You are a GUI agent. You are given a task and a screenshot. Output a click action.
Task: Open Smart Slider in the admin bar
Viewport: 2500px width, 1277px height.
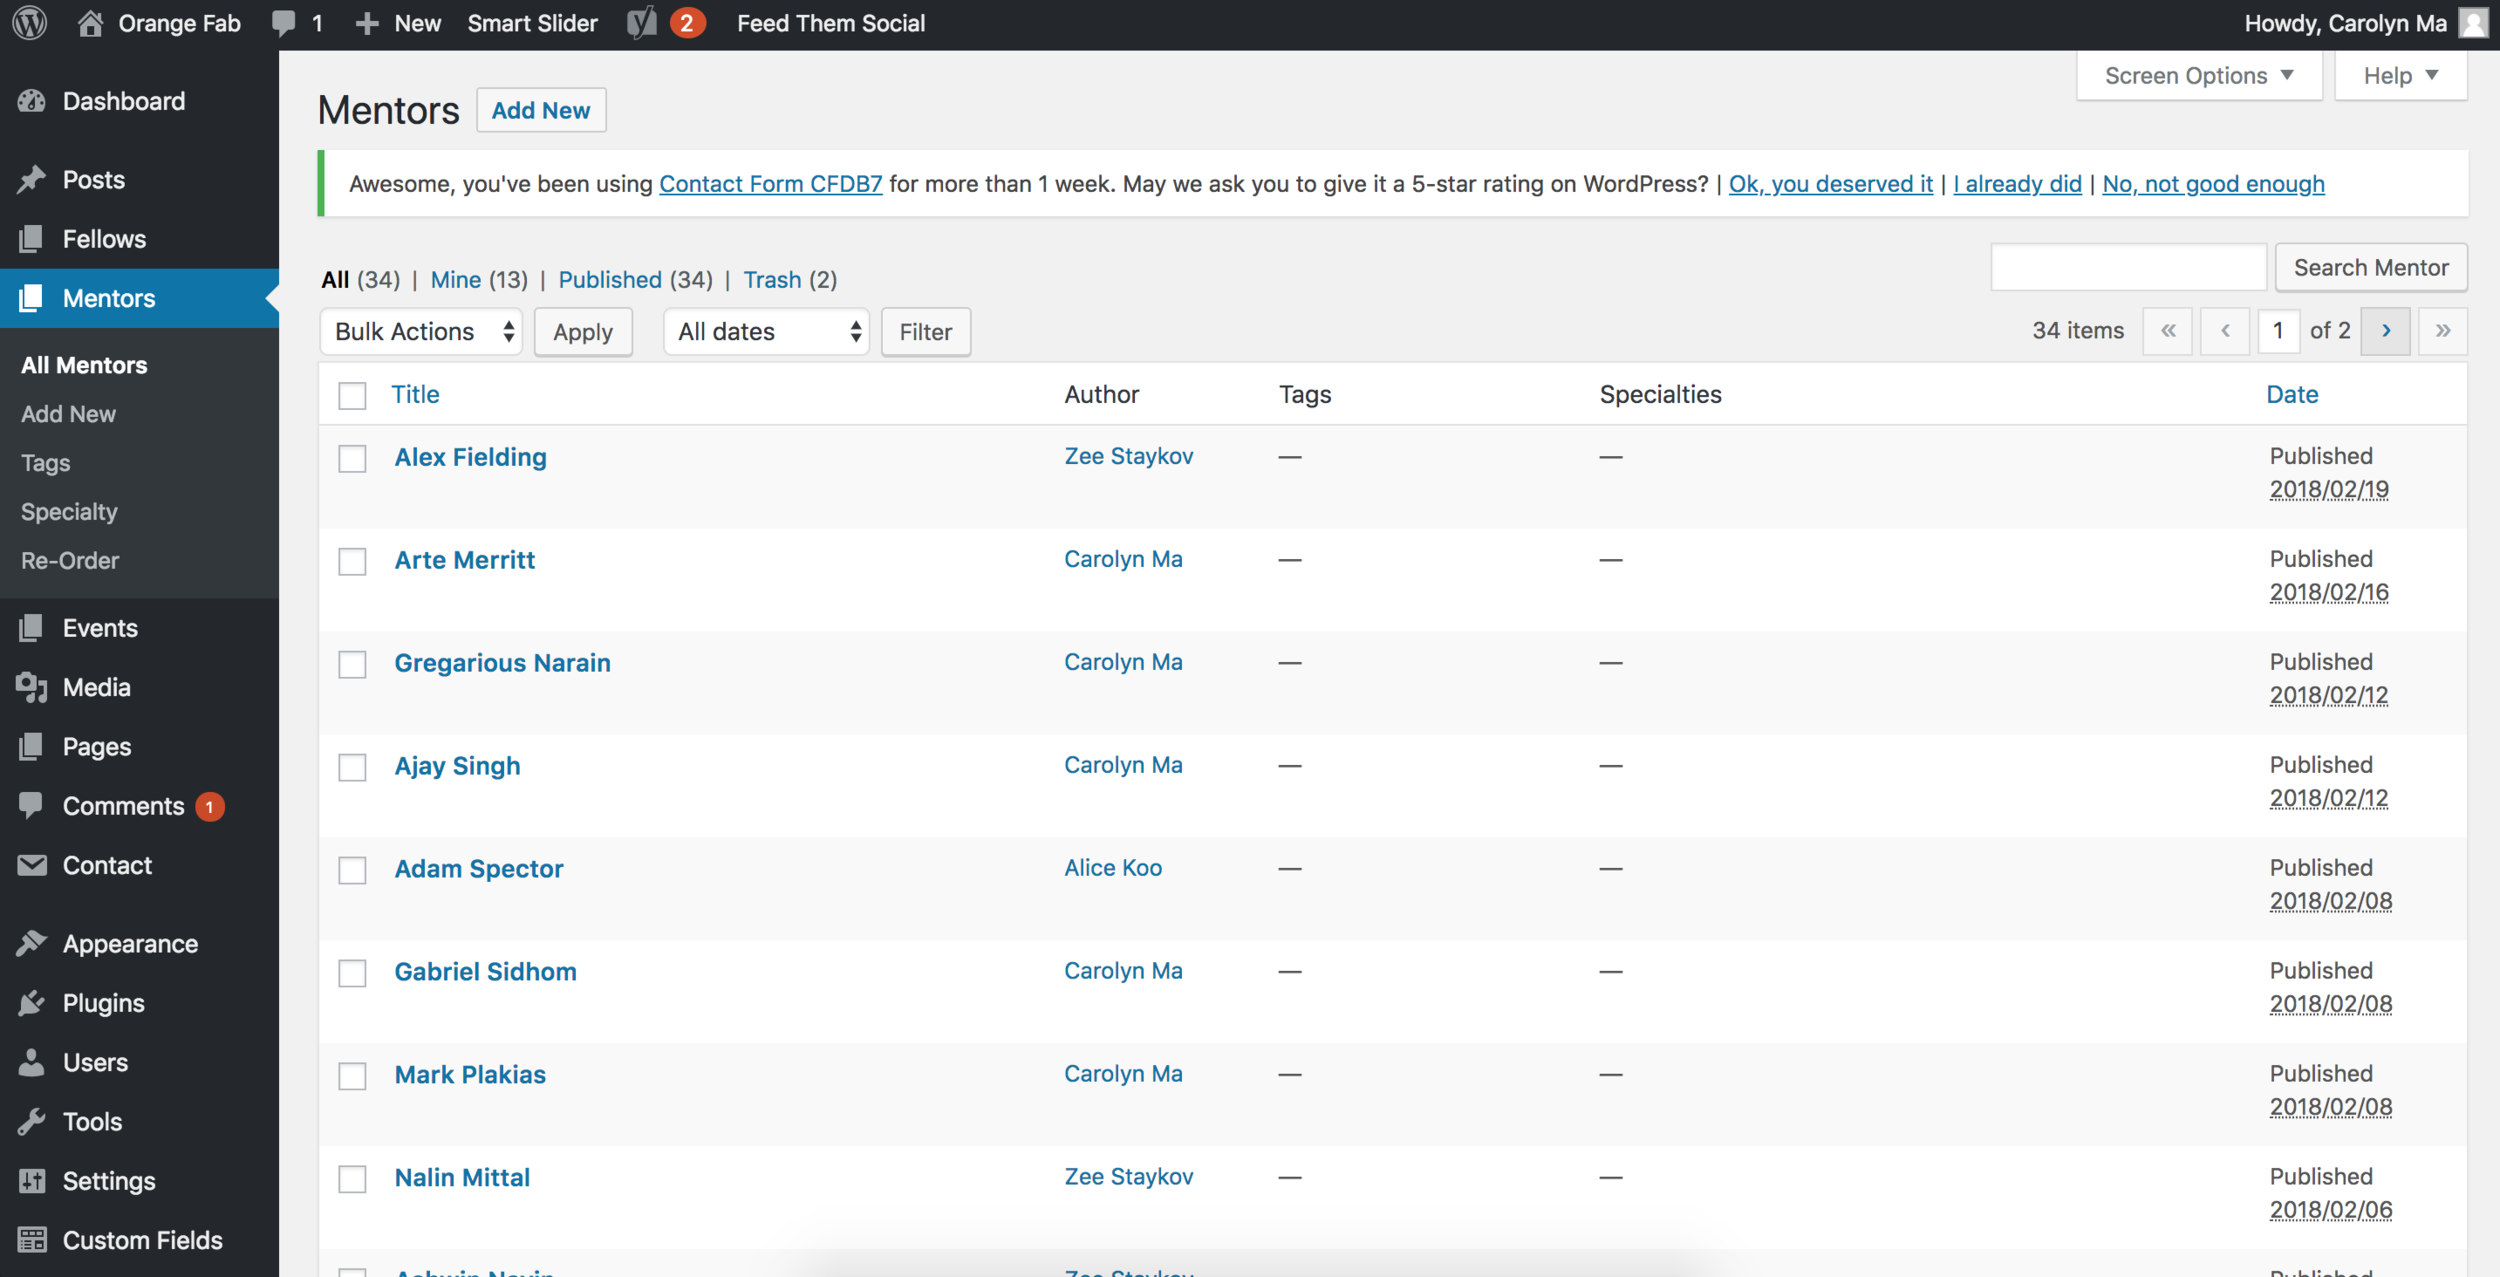pos(532,23)
